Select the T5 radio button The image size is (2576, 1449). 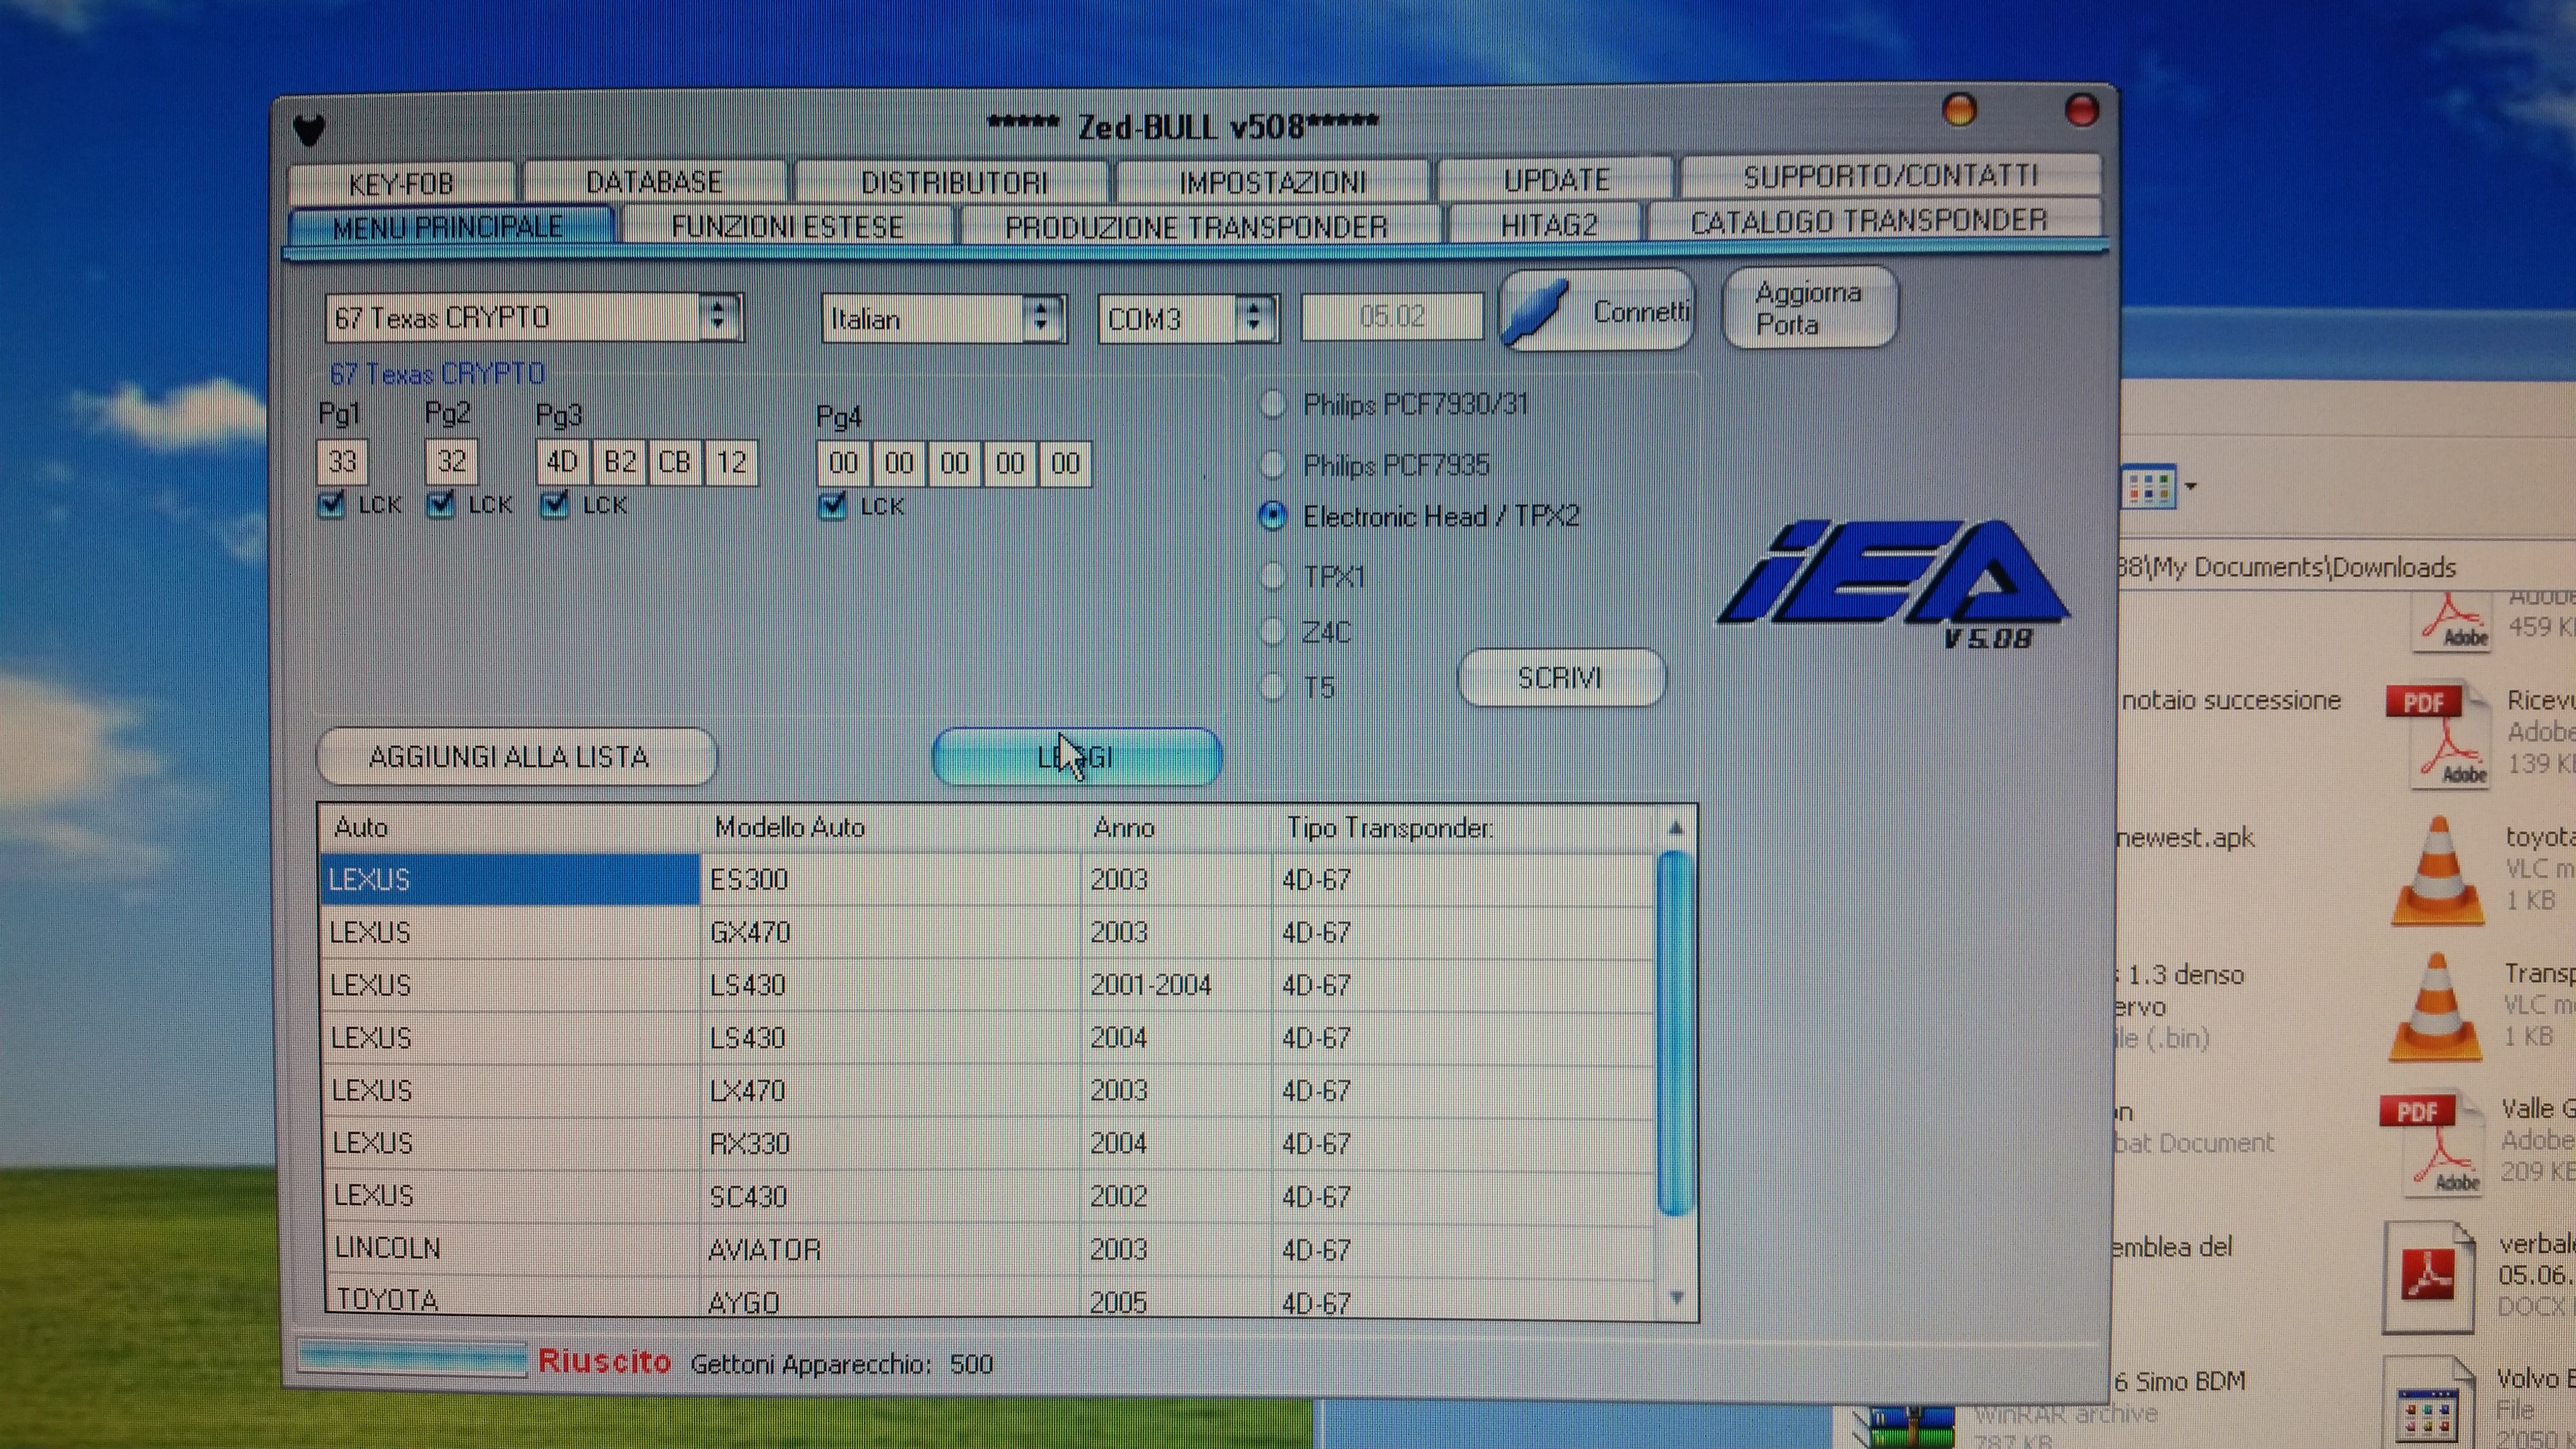click(1272, 687)
